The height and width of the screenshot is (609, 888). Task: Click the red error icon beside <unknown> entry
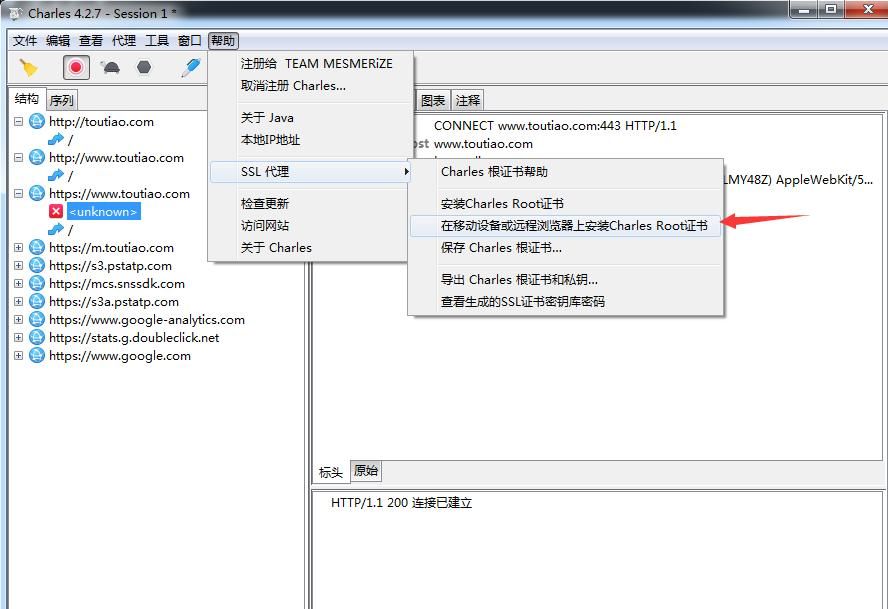[x=55, y=211]
